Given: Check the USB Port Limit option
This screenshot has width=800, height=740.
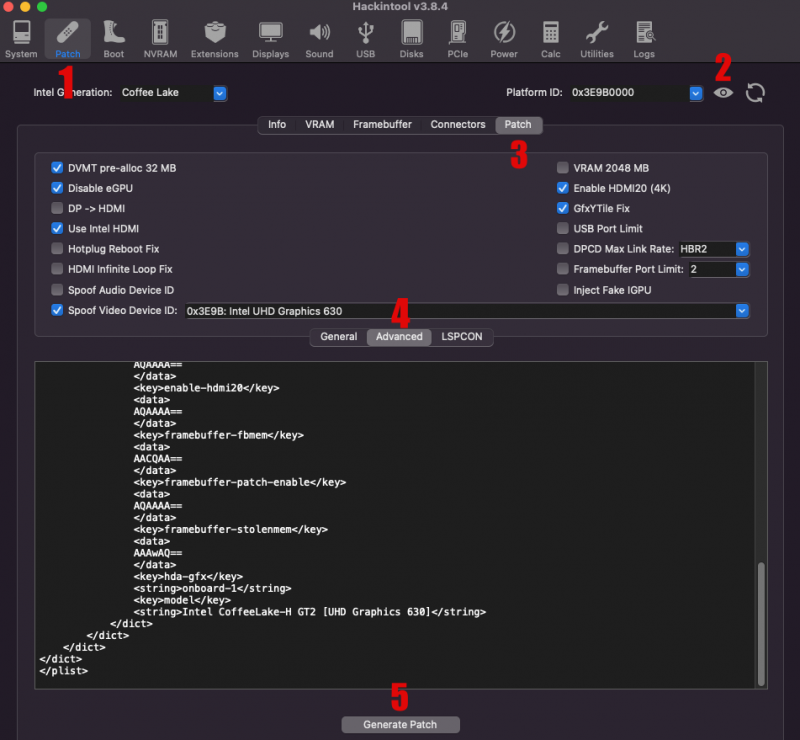Looking at the screenshot, I should [563, 229].
